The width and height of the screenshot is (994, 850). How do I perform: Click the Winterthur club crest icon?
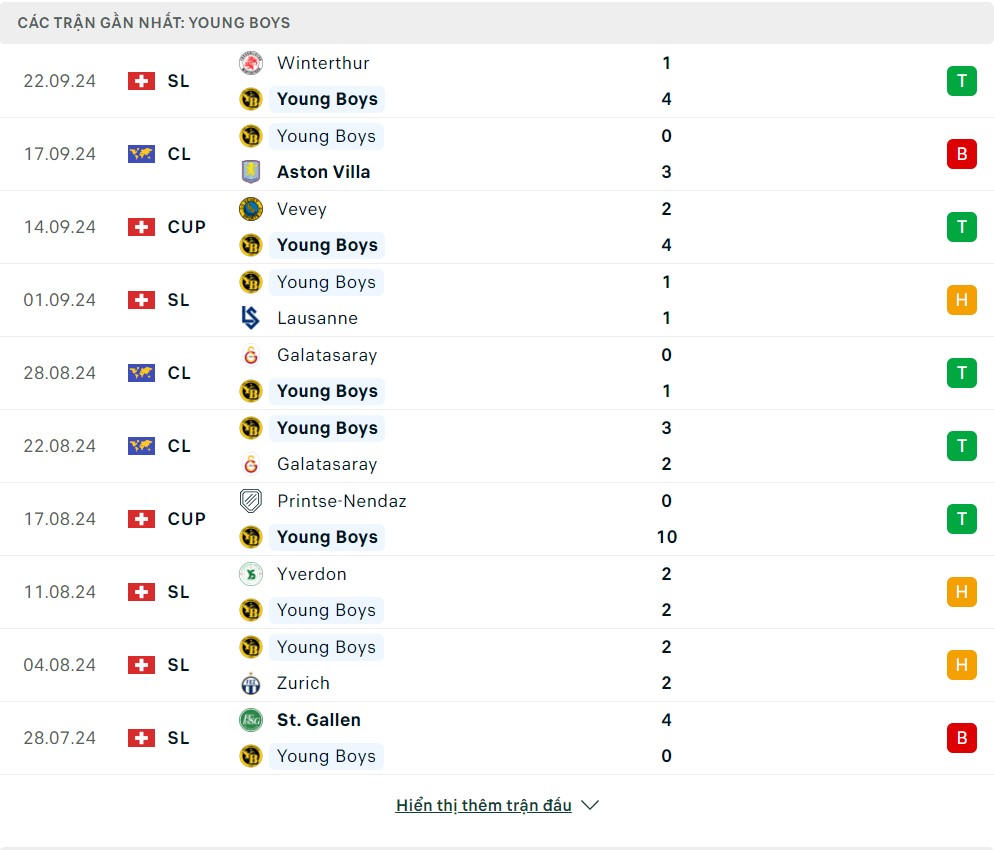click(x=251, y=63)
